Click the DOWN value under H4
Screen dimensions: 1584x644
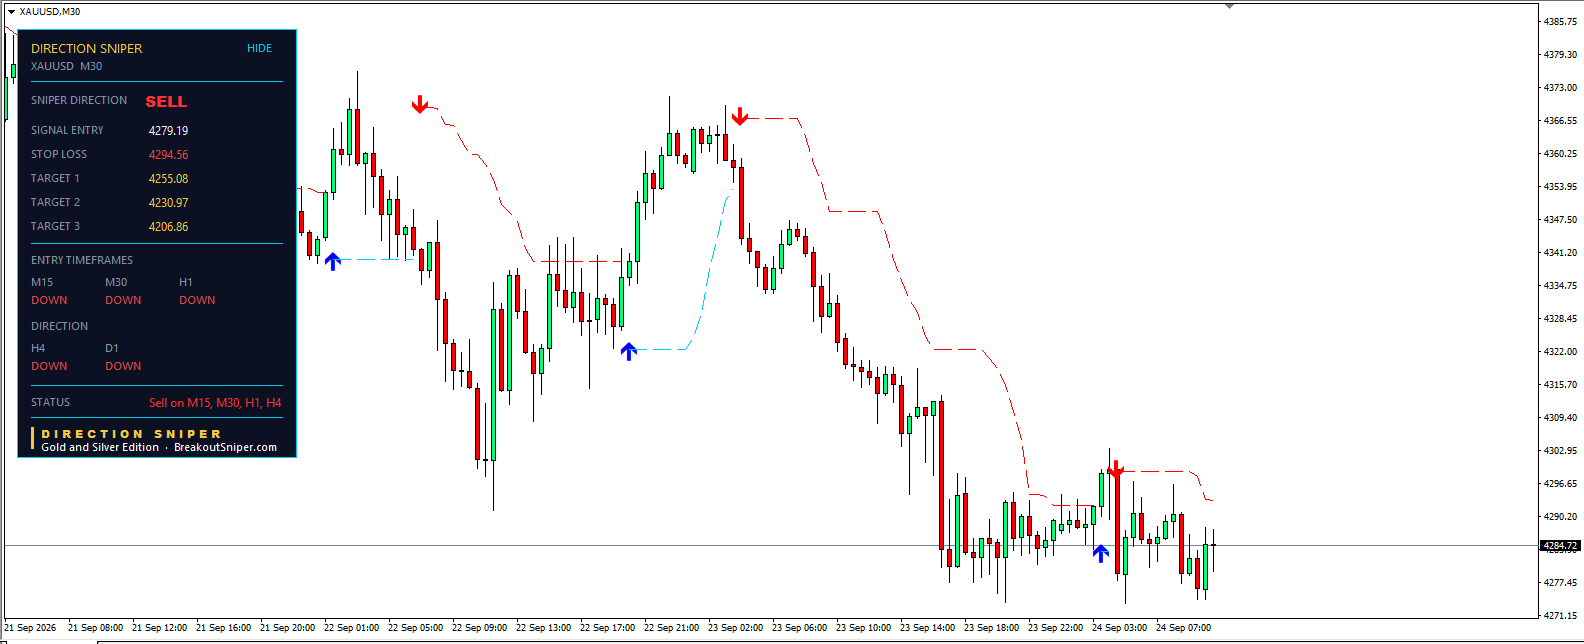49,366
